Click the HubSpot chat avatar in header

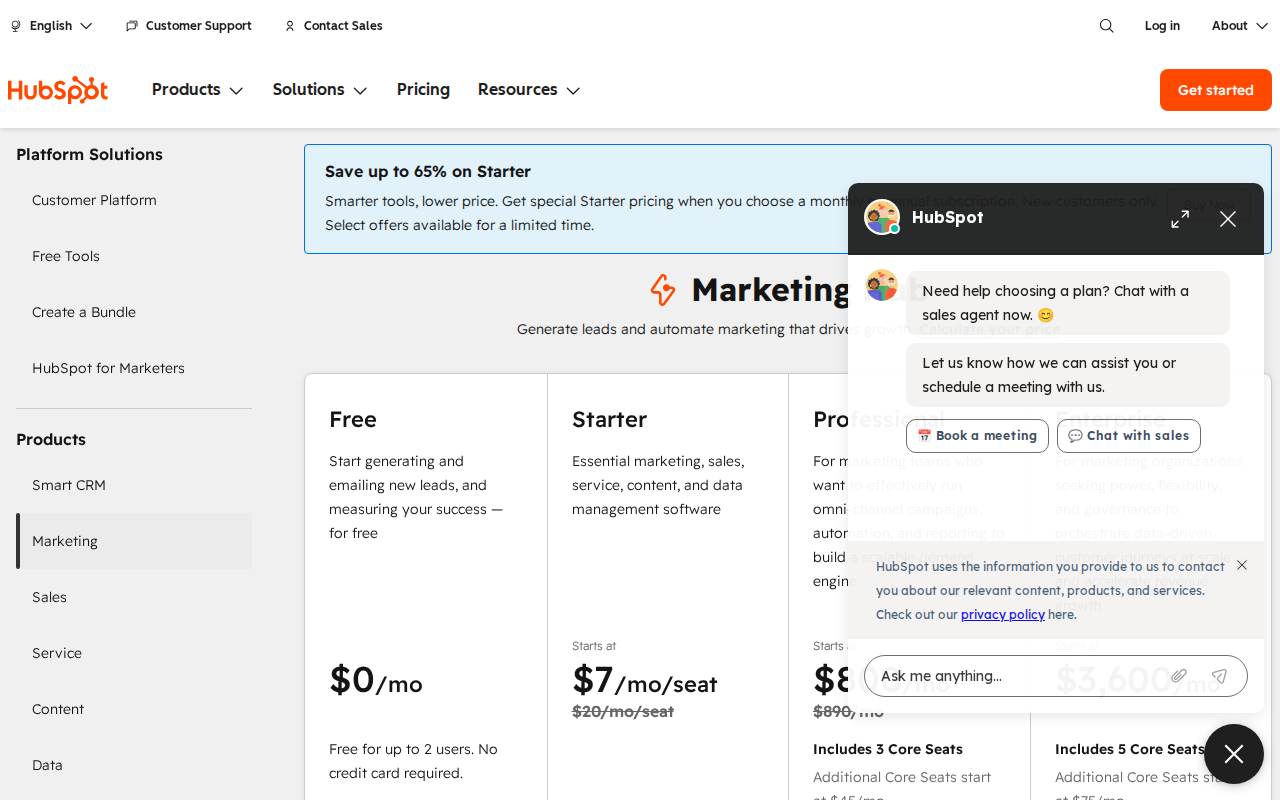[x=882, y=218]
